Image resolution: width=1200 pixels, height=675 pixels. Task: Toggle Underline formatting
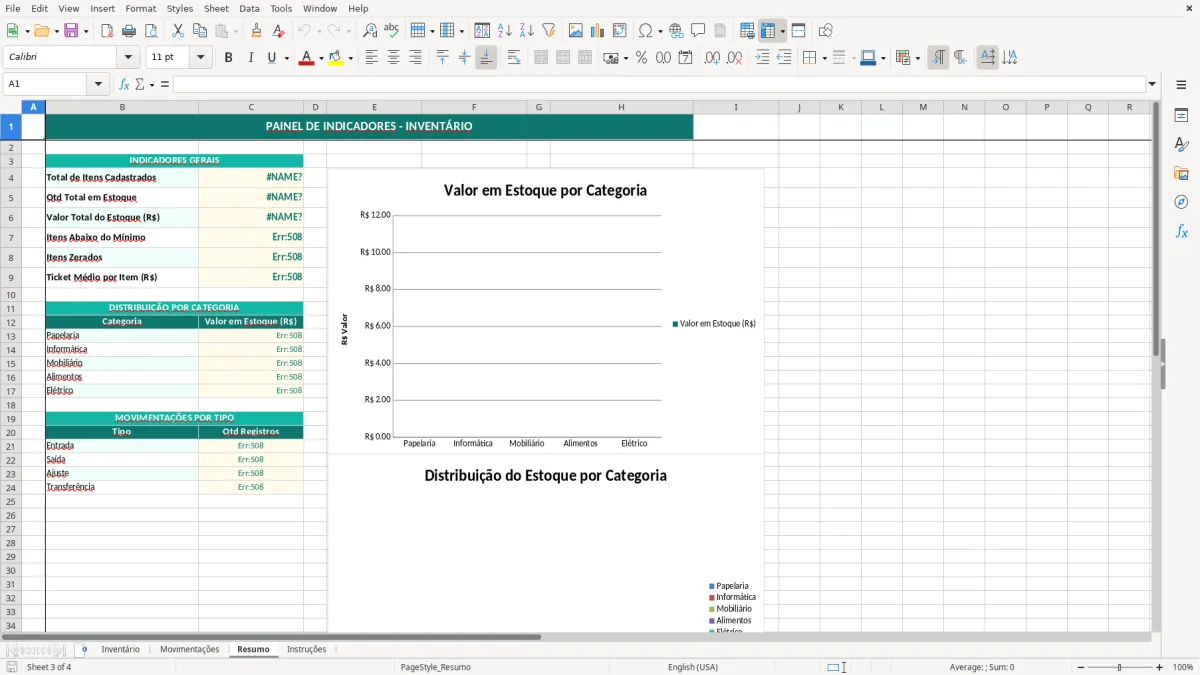[270, 58]
